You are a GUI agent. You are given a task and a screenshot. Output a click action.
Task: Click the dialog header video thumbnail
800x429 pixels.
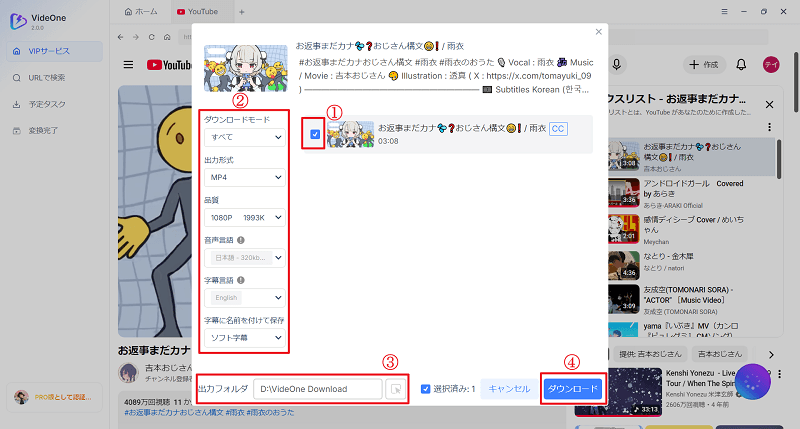[x=246, y=68]
